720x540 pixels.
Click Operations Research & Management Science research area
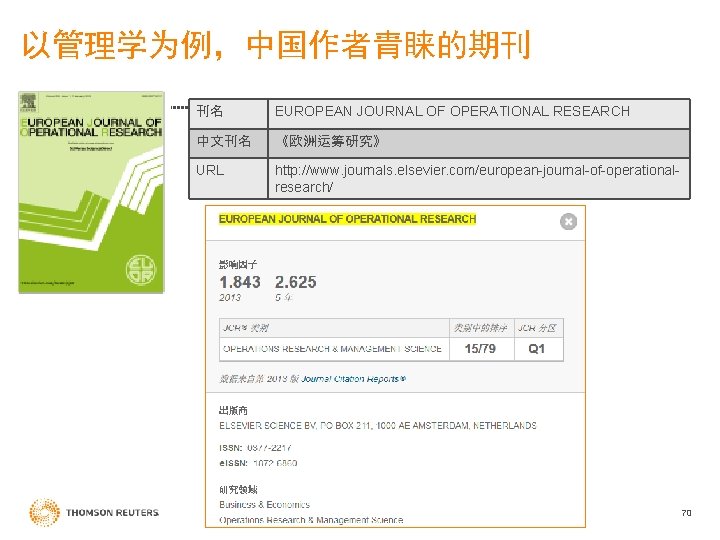point(311,520)
